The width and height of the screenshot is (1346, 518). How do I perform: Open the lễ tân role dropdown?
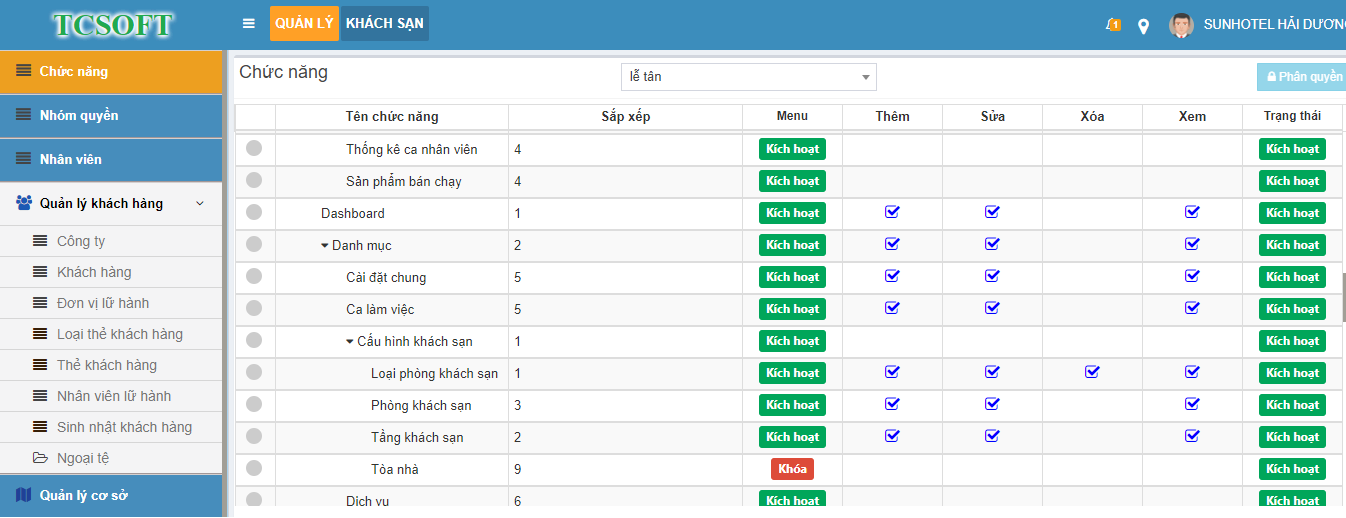749,77
